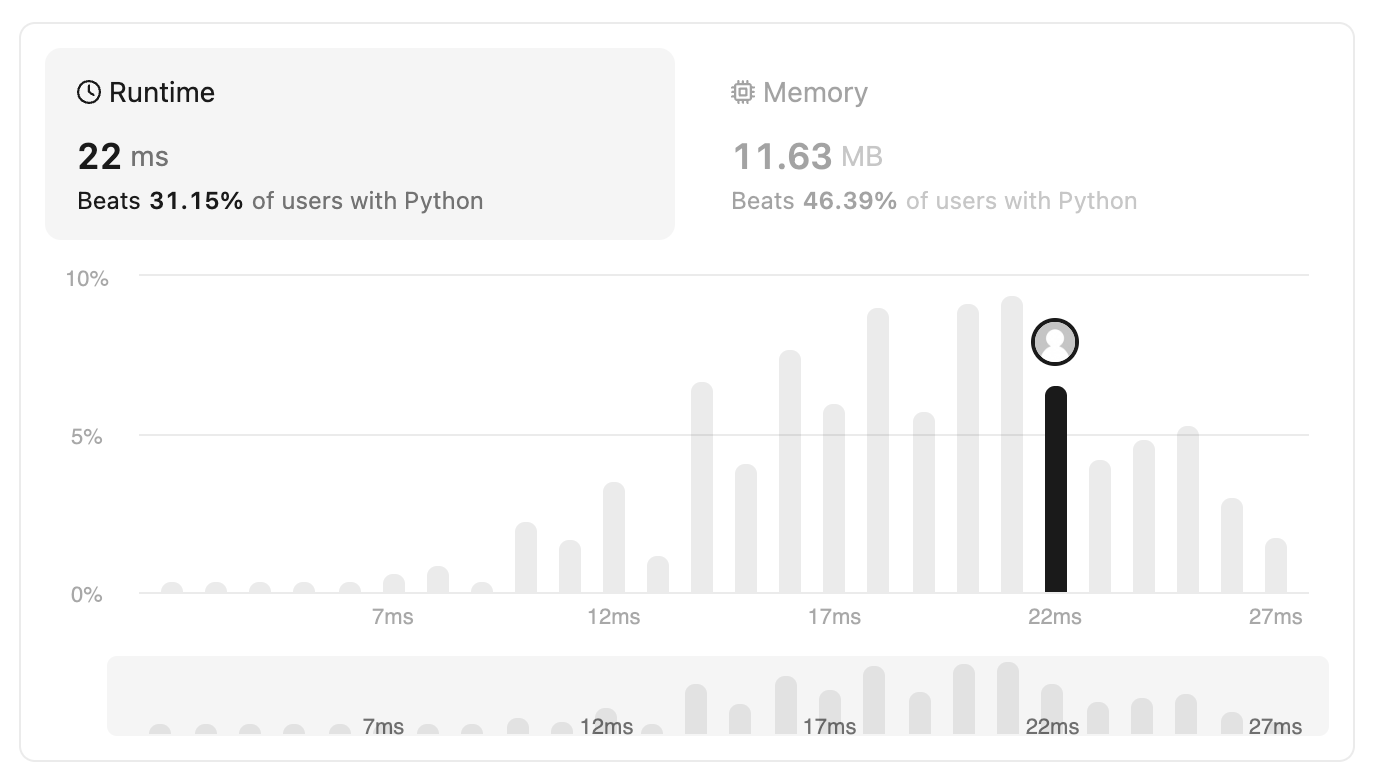Click the 27ms label in the overview strip
This screenshot has height=778, width=1374.
point(1276,726)
